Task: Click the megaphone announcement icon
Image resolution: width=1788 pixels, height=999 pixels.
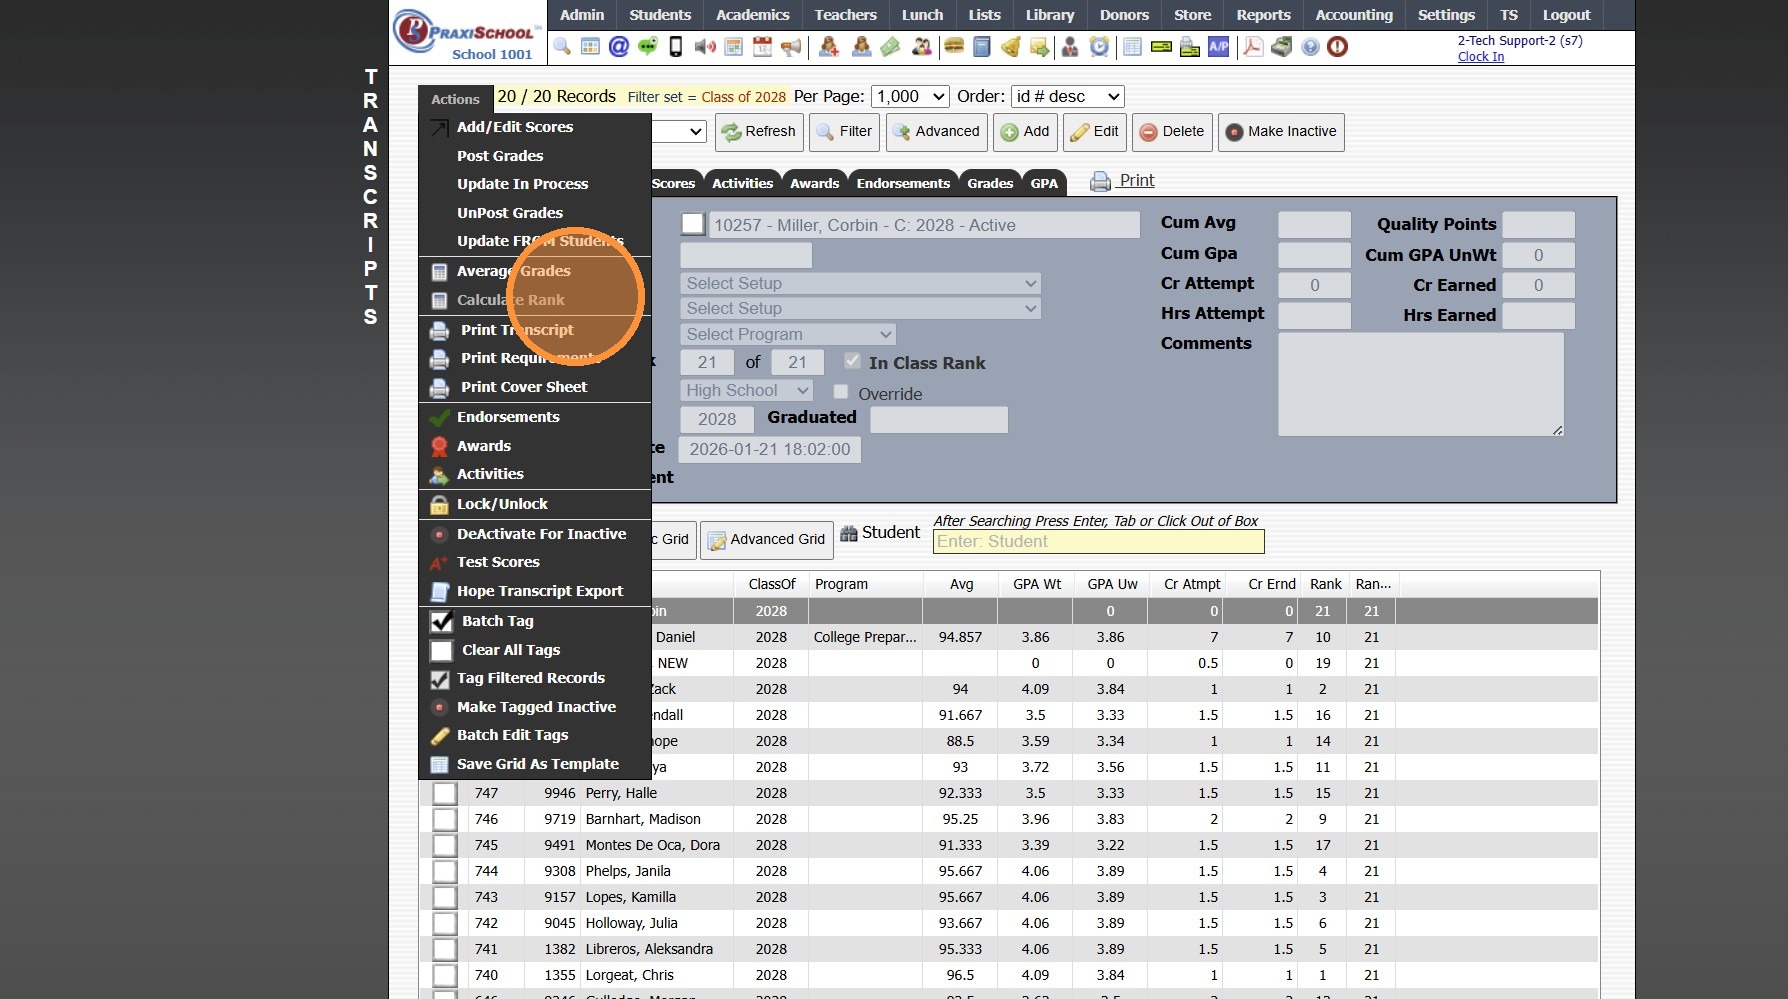Action: [x=791, y=47]
